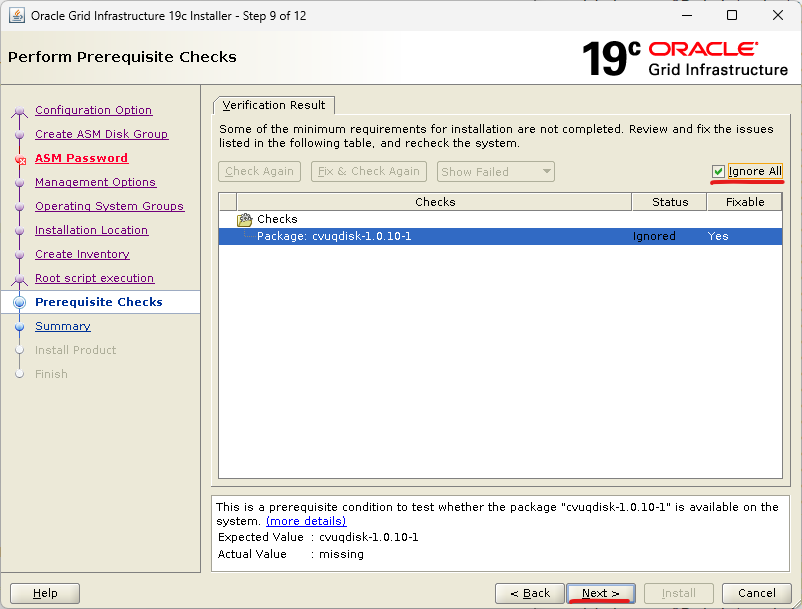802x609 pixels.
Task: Open the Show Failed dropdown
Action: [x=496, y=172]
